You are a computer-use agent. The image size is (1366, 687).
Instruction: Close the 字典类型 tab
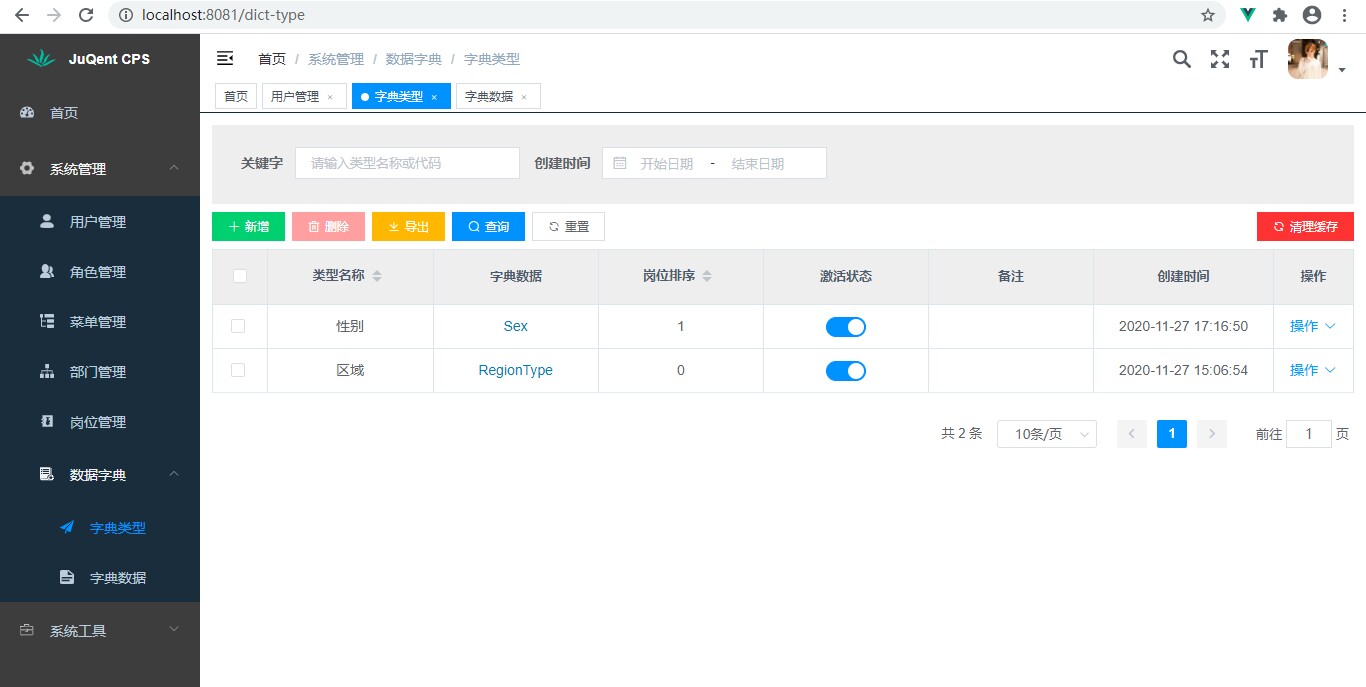434,97
